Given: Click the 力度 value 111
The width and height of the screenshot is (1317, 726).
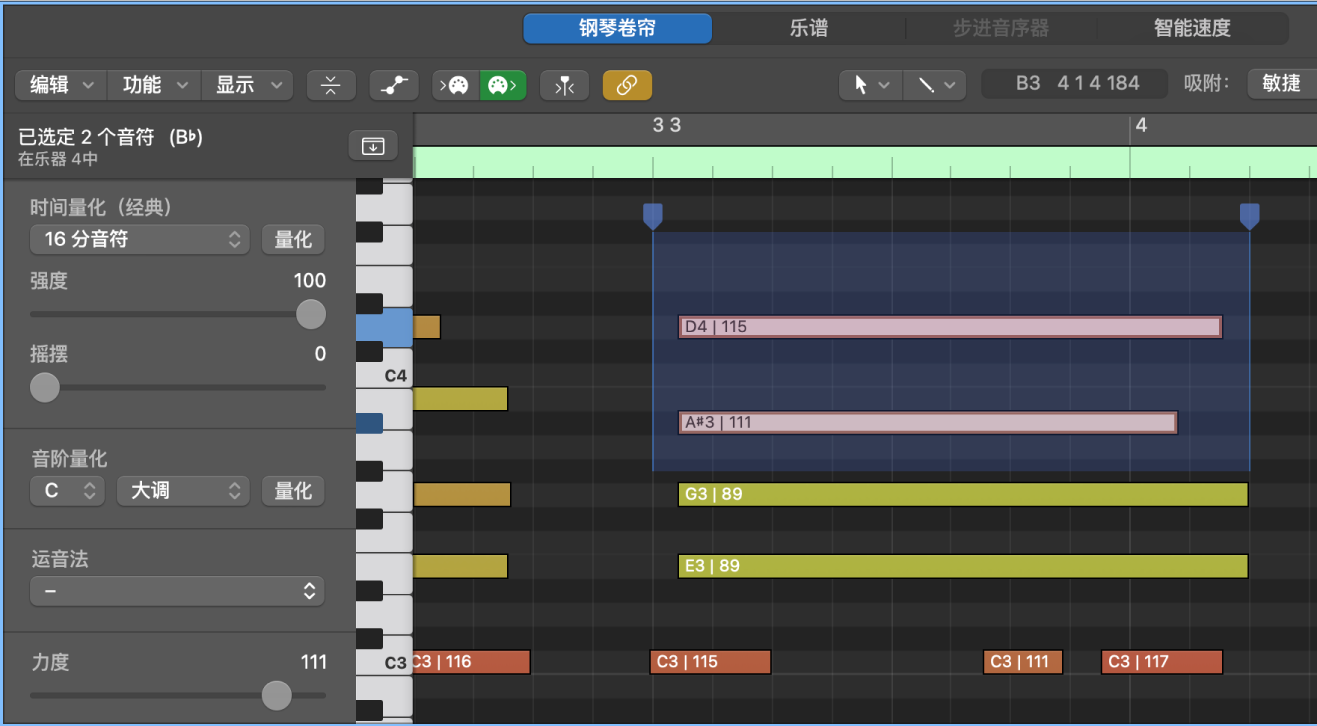Looking at the screenshot, I should pos(313,662).
